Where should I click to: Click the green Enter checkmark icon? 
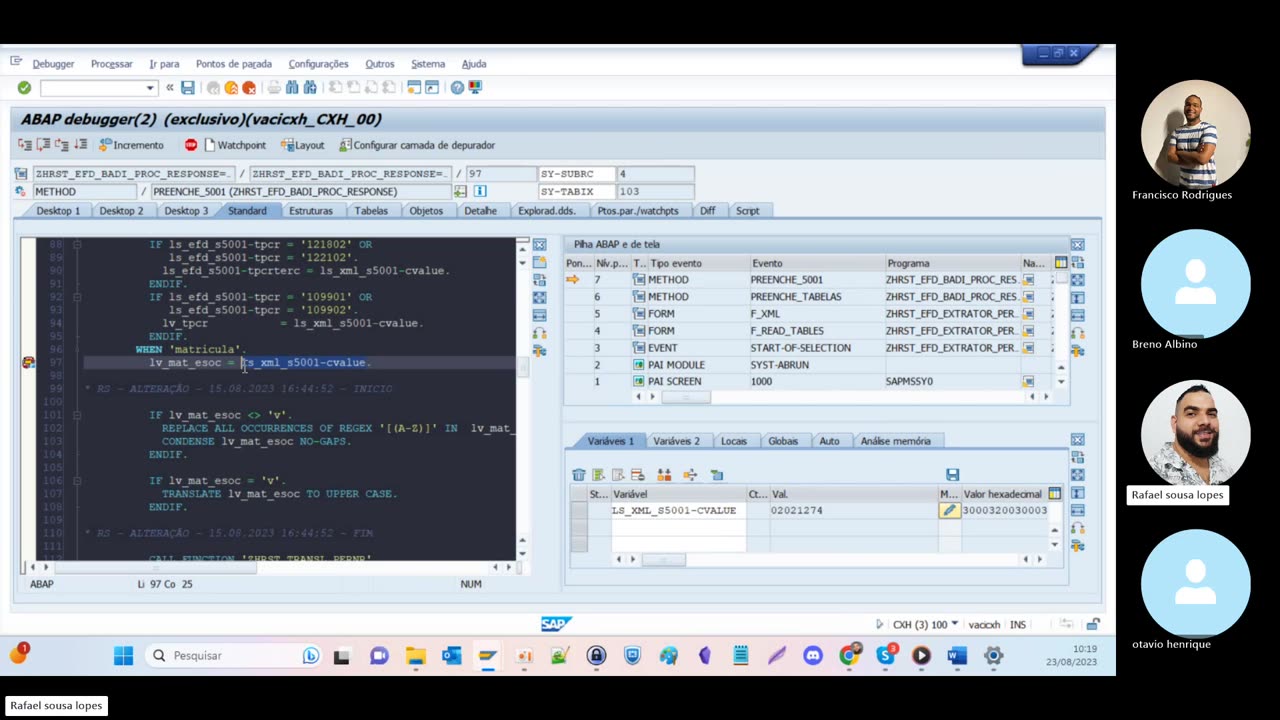[x=24, y=88]
